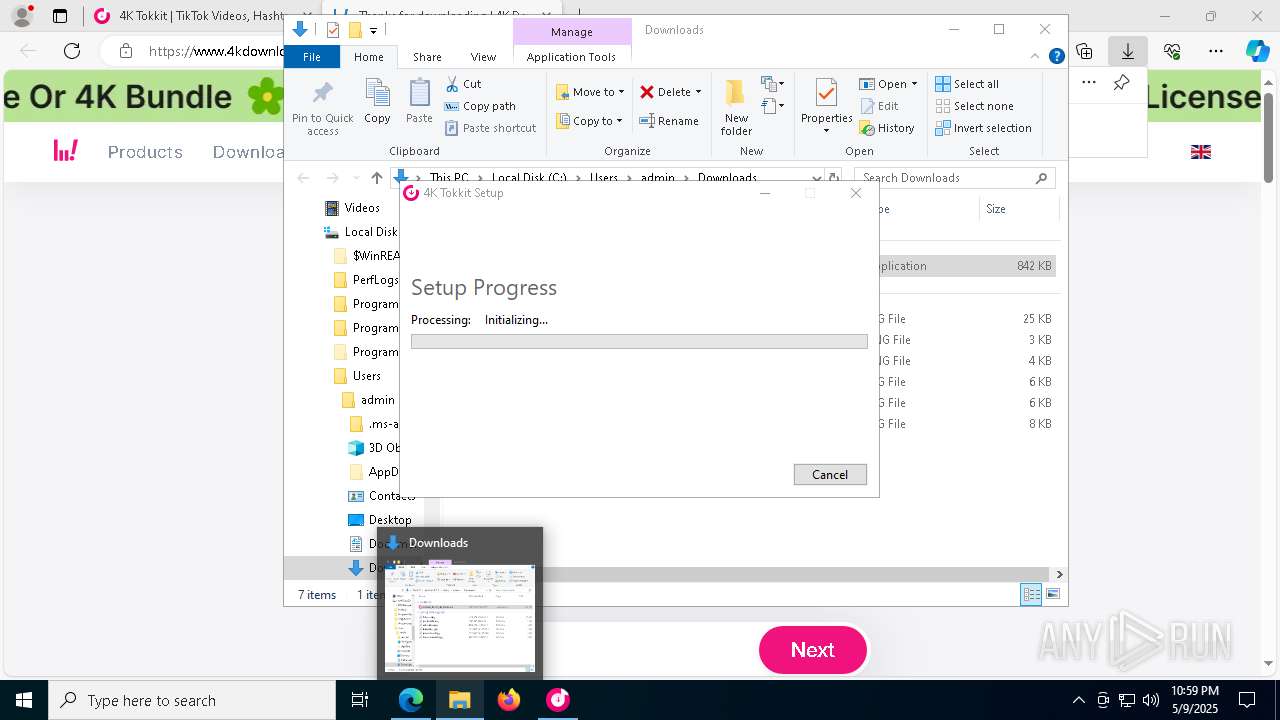Click Select all in ribbon
The width and height of the screenshot is (1280, 720).
pos(967,84)
